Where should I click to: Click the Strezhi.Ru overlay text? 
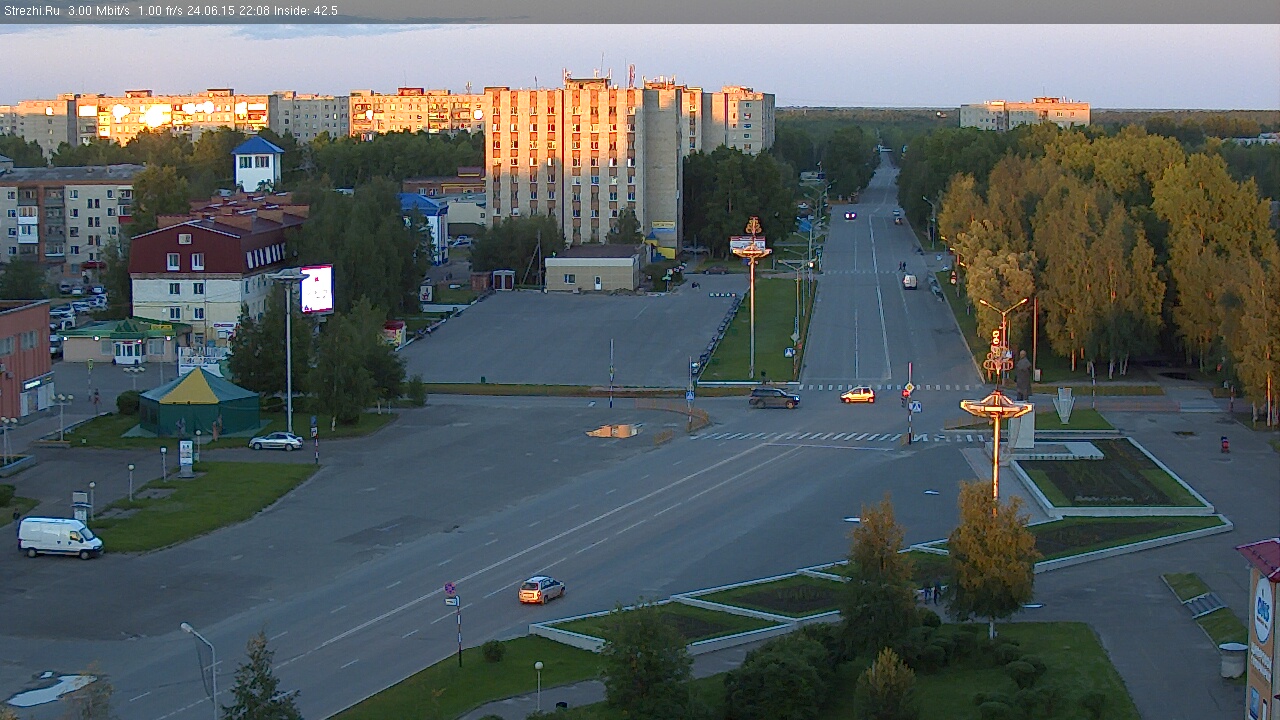click(x=31, y=11)
